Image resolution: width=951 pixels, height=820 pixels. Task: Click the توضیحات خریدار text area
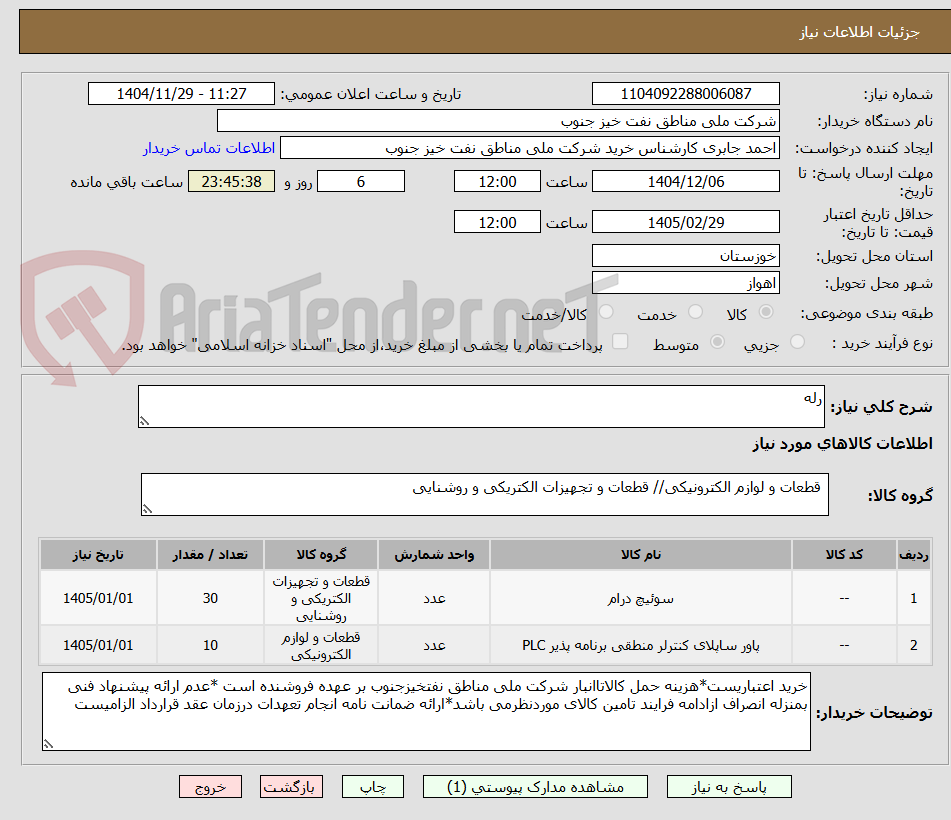point(426,711)
